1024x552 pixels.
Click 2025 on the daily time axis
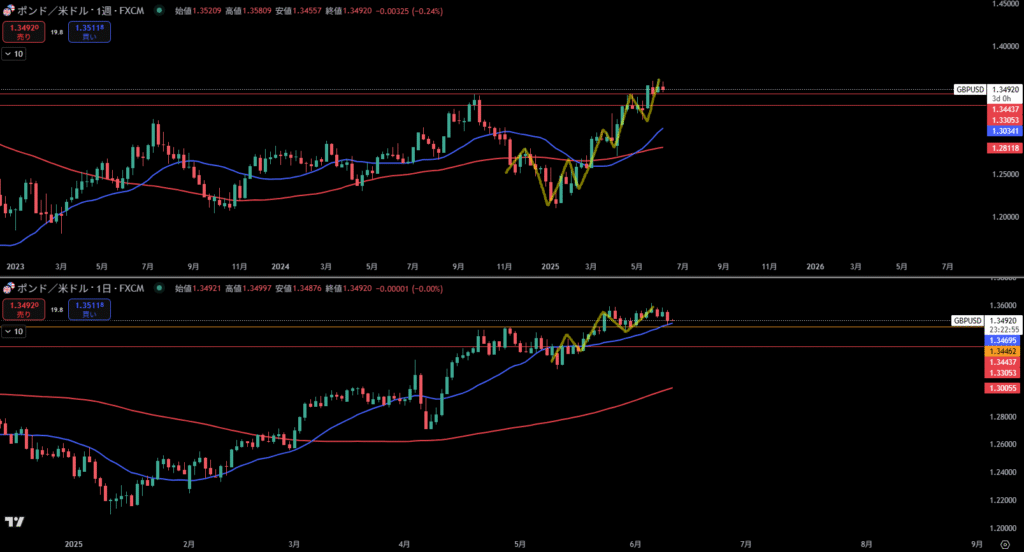click(x=74, y=544)
